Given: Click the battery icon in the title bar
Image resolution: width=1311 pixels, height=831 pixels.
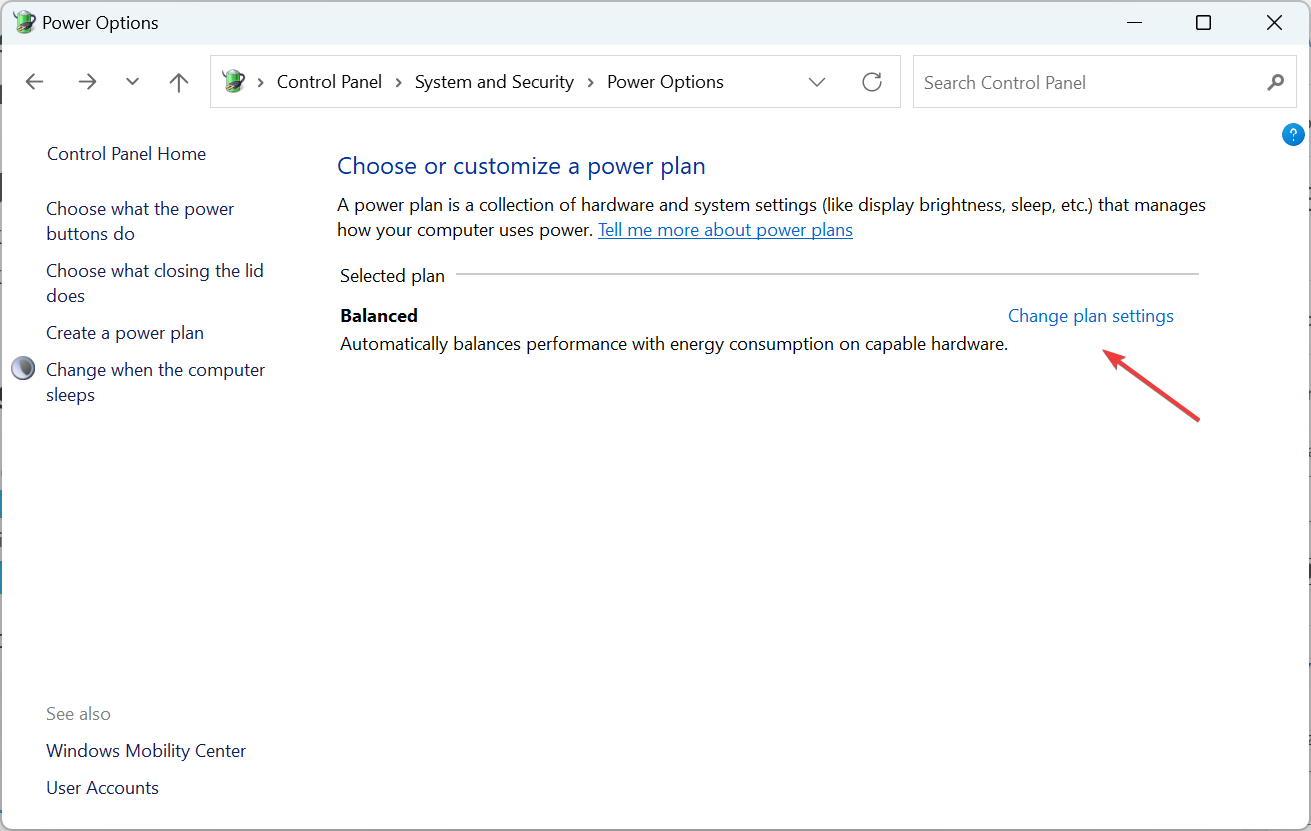Looking at the screenshot, I should [x=23, y=21].
